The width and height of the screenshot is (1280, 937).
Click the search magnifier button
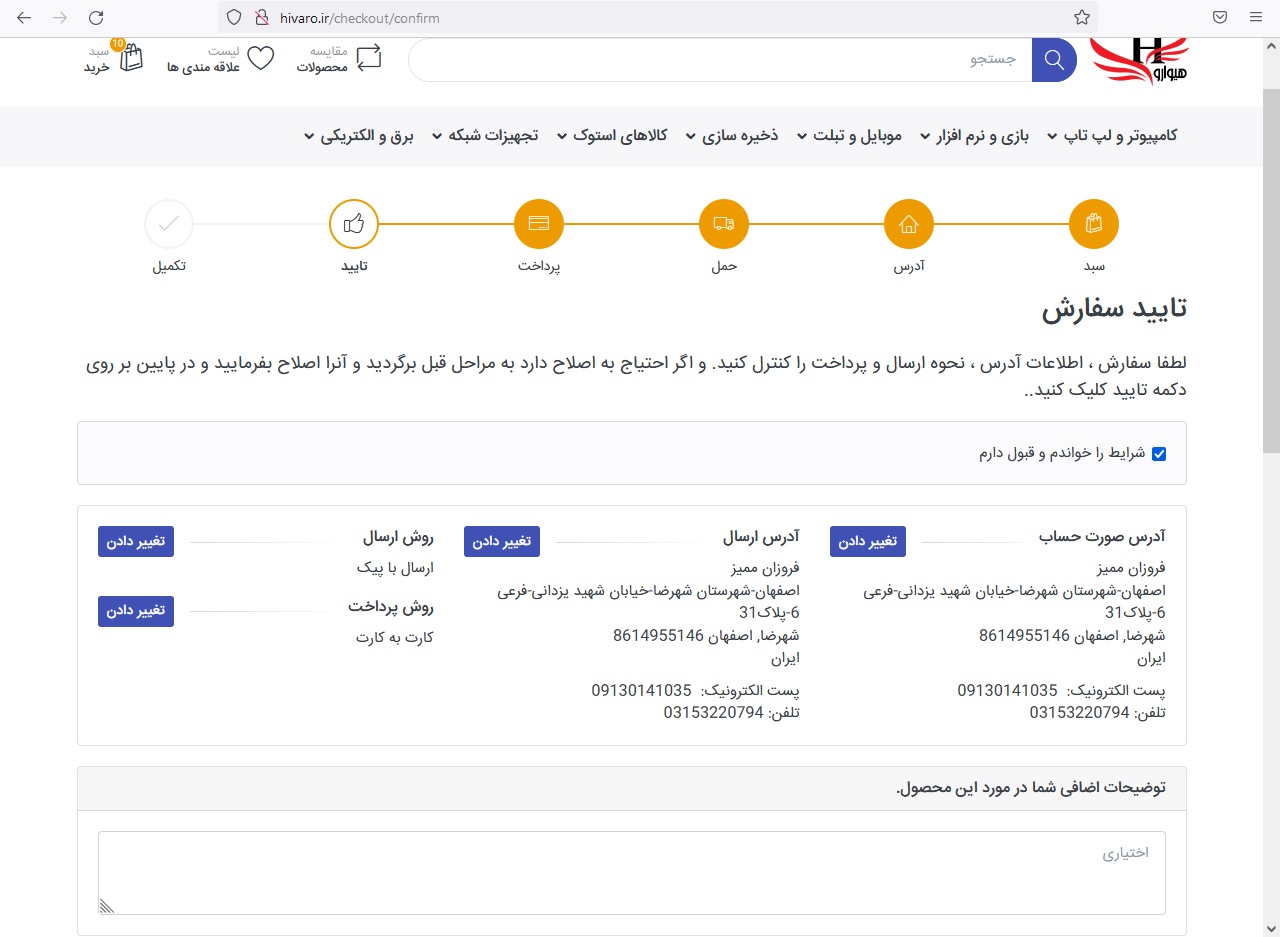[1054, 60]
